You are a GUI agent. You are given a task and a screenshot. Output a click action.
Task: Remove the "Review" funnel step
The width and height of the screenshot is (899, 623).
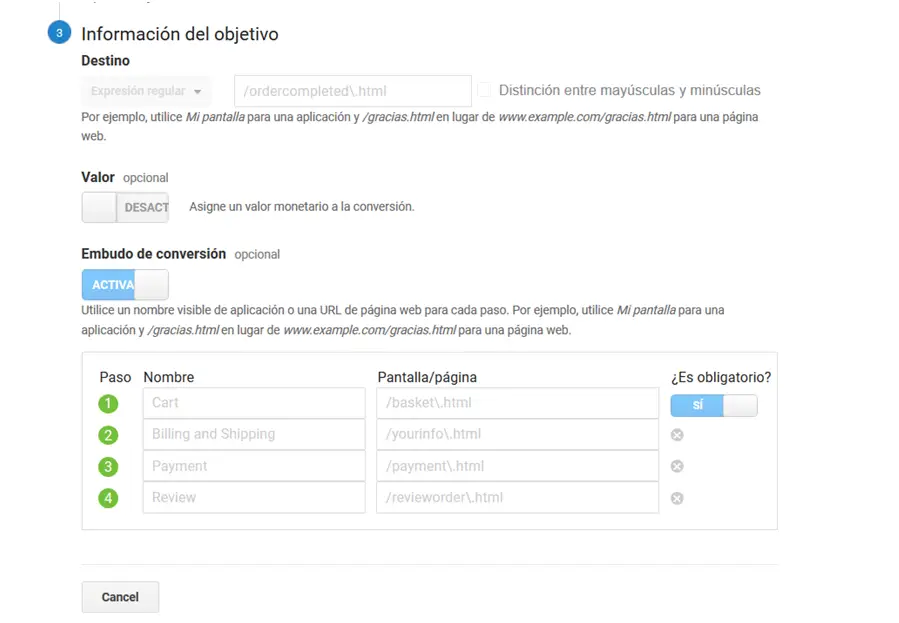coord(677,498)
